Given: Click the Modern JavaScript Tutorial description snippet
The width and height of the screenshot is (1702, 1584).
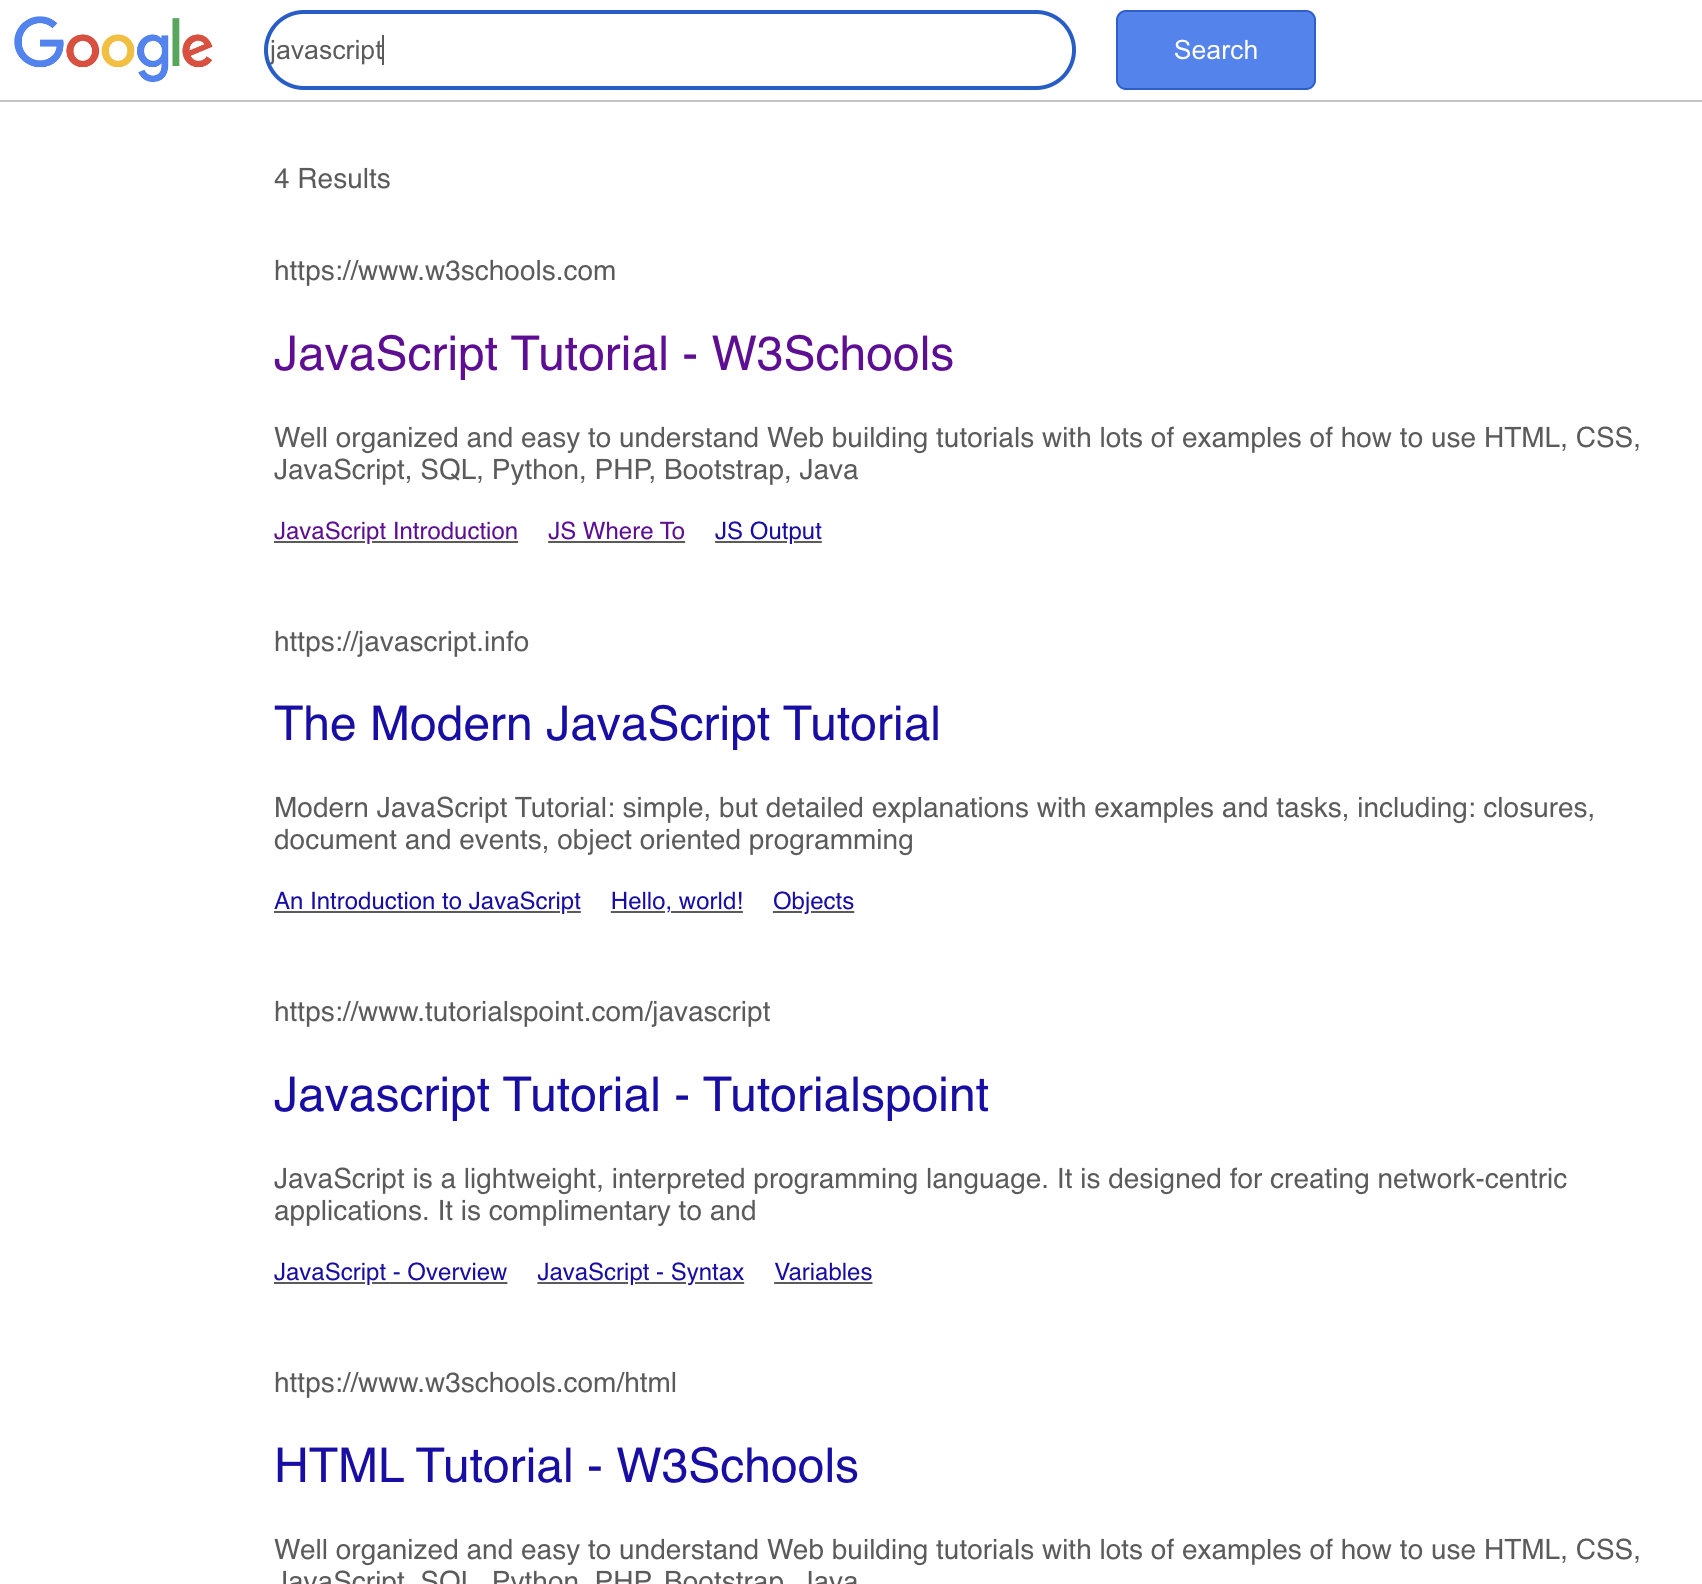Looking at the screenshot, I should [x=934, y=824].
